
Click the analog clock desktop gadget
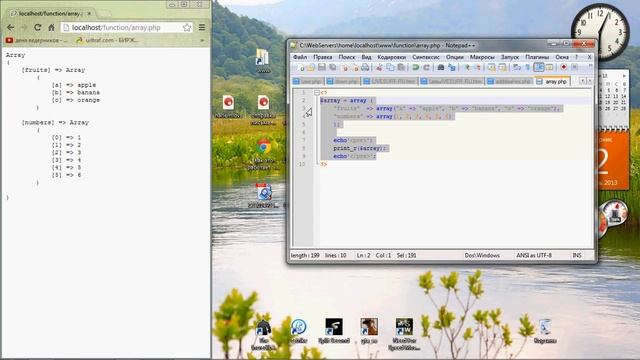tap(600, 33)
